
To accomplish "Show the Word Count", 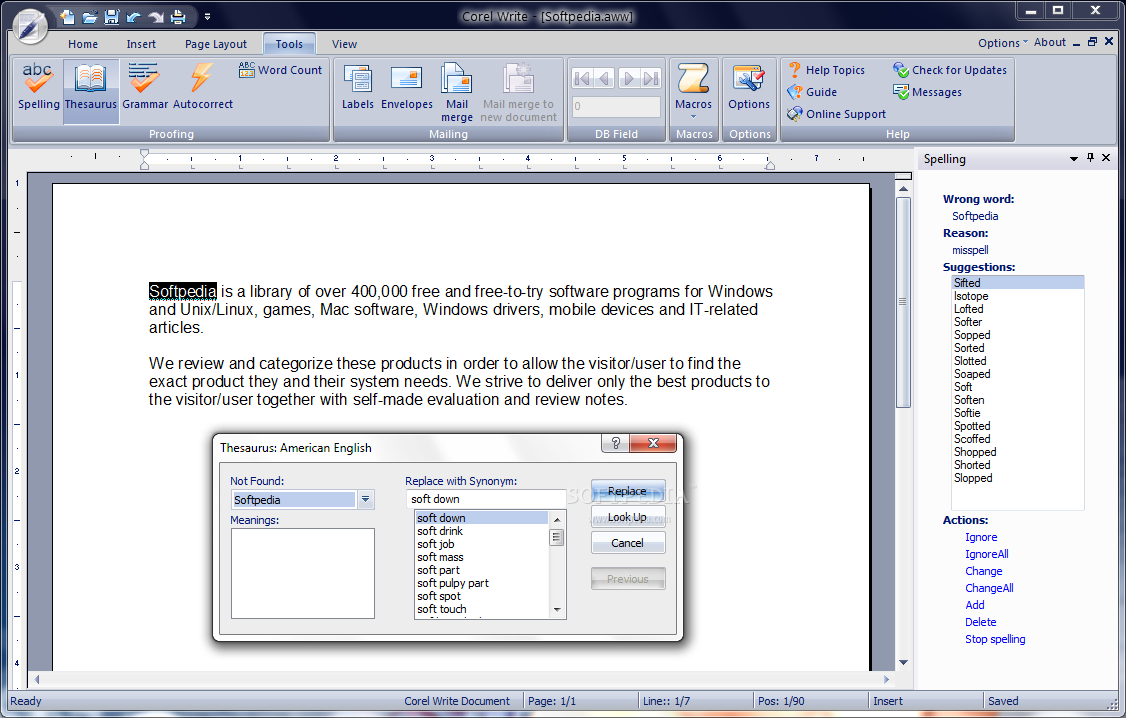I will click(281, 70).
